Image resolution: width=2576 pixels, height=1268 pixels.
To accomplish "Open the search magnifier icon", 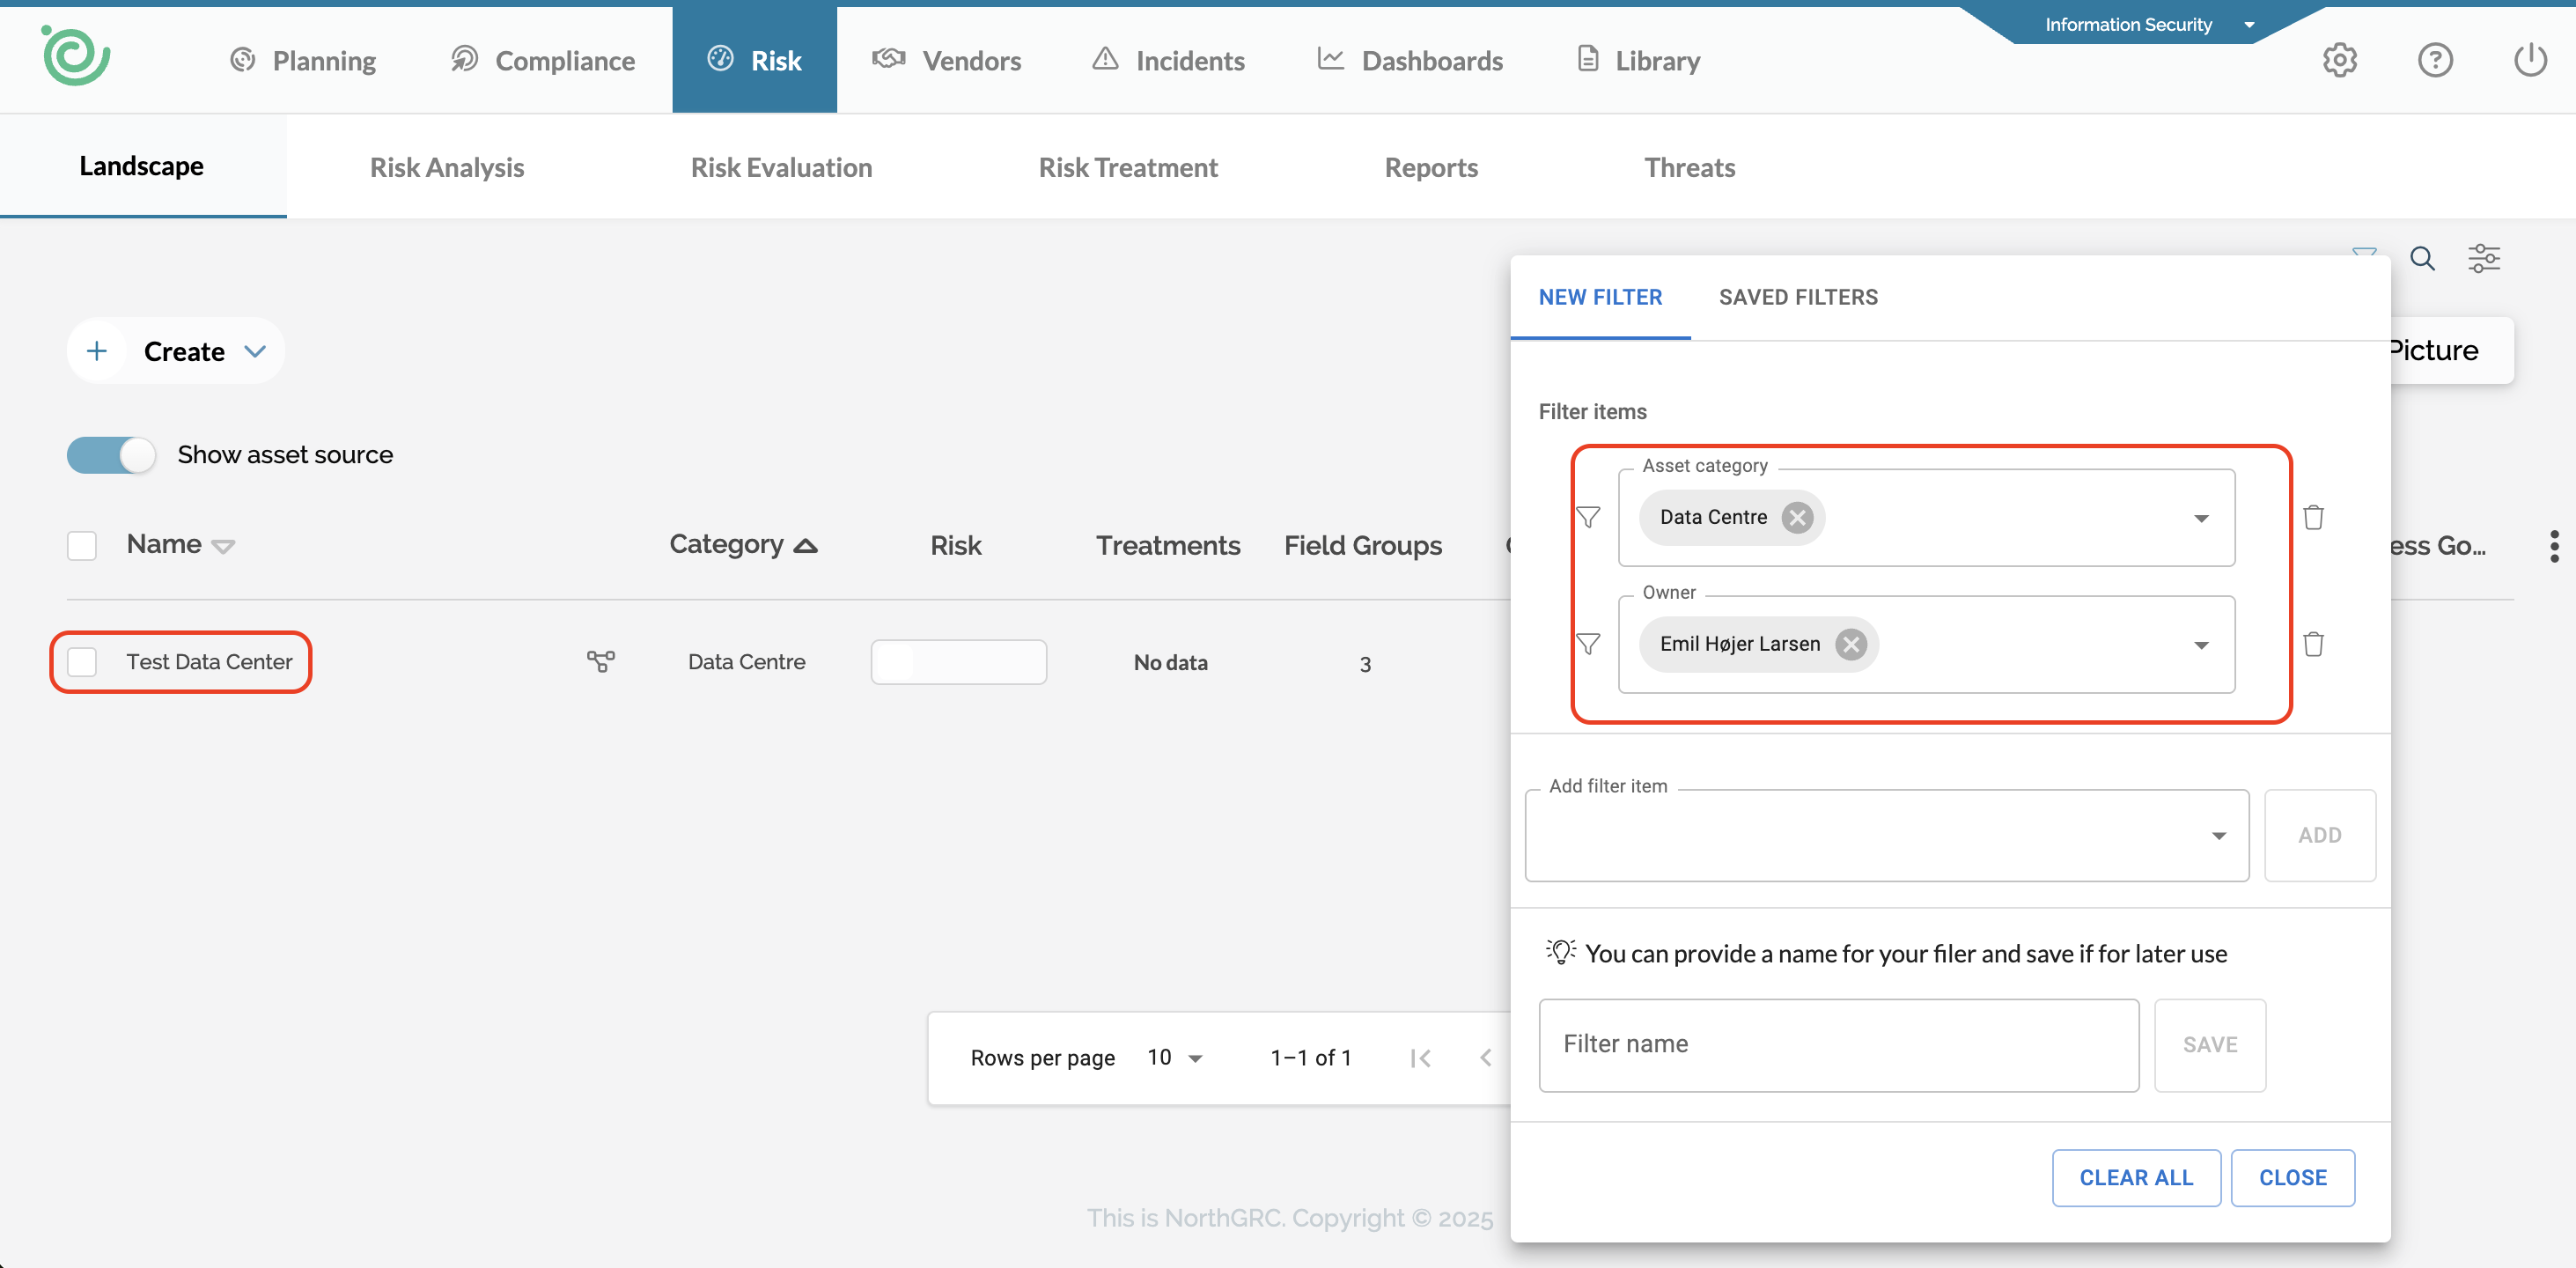I will 2421,259.
